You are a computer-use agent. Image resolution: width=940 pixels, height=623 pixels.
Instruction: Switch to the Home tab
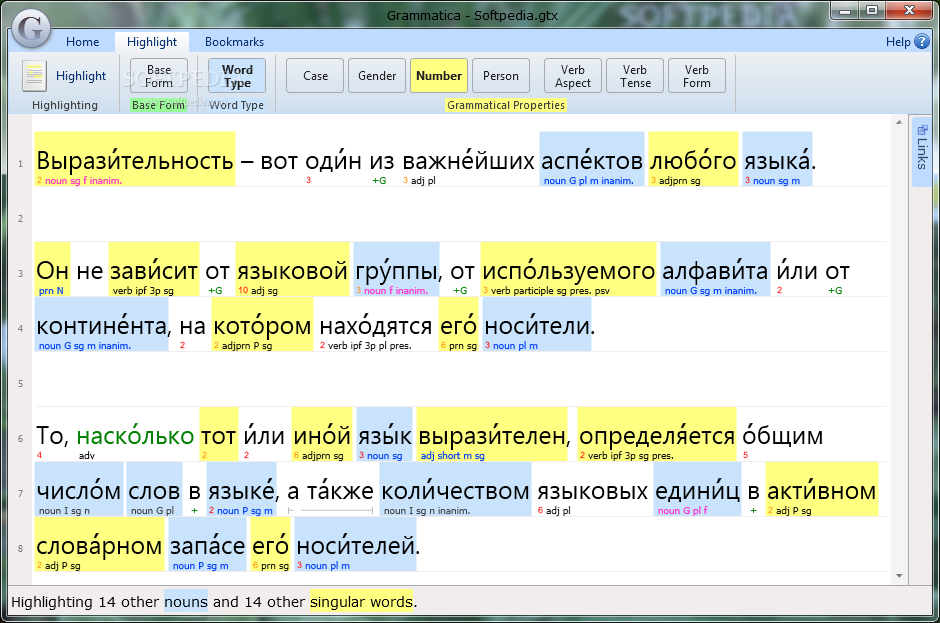83,41
